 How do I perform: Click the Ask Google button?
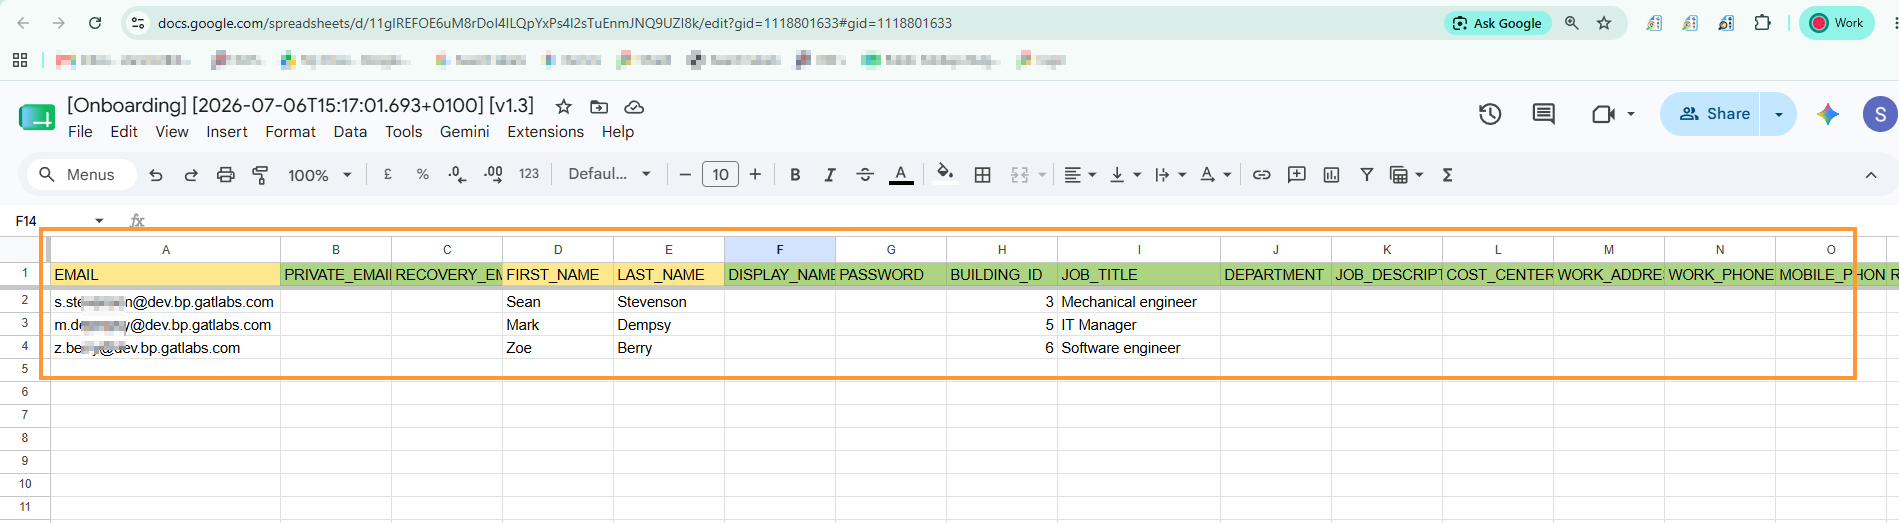coord(1497,23)
